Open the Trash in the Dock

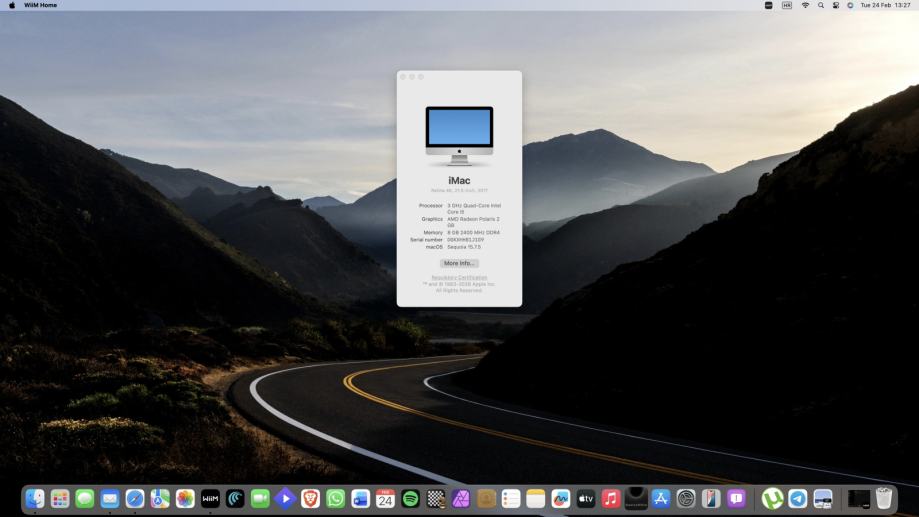(884, 498)
